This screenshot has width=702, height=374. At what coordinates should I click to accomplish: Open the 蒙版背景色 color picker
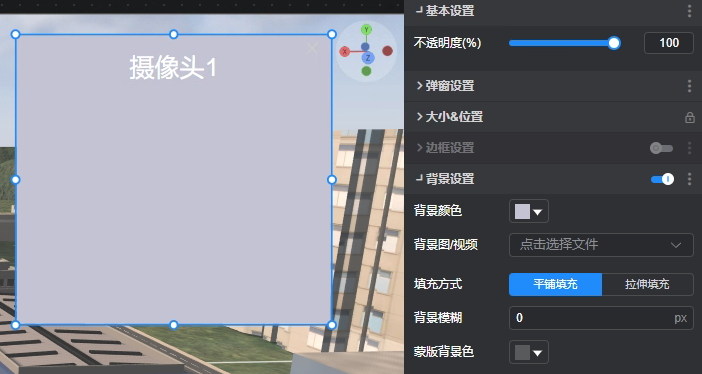coord(529,353)
